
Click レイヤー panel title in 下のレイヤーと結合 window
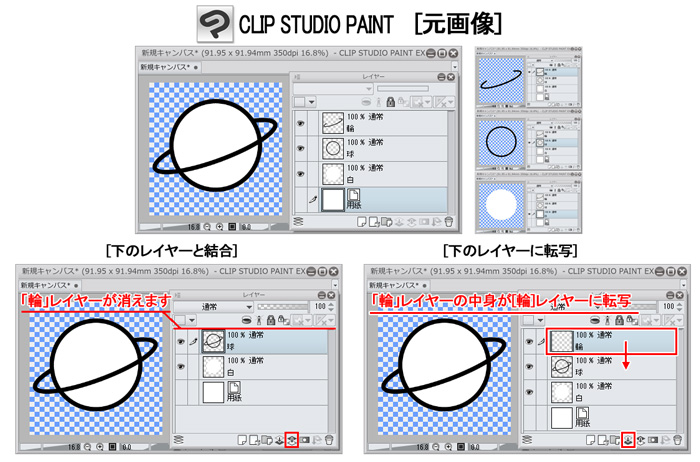click(x=254, y=295)
